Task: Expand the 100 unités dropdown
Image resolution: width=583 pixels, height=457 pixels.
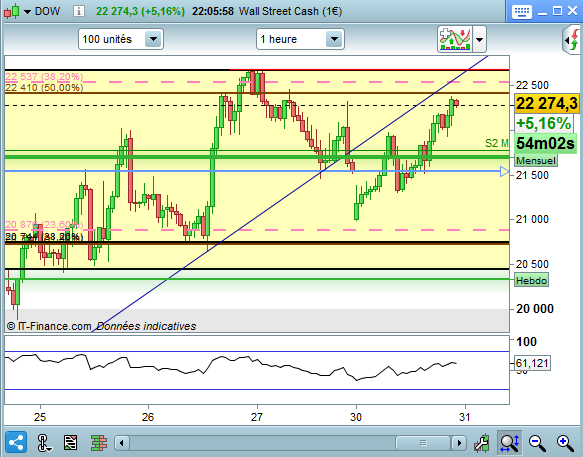Action: tap(153, 39)
